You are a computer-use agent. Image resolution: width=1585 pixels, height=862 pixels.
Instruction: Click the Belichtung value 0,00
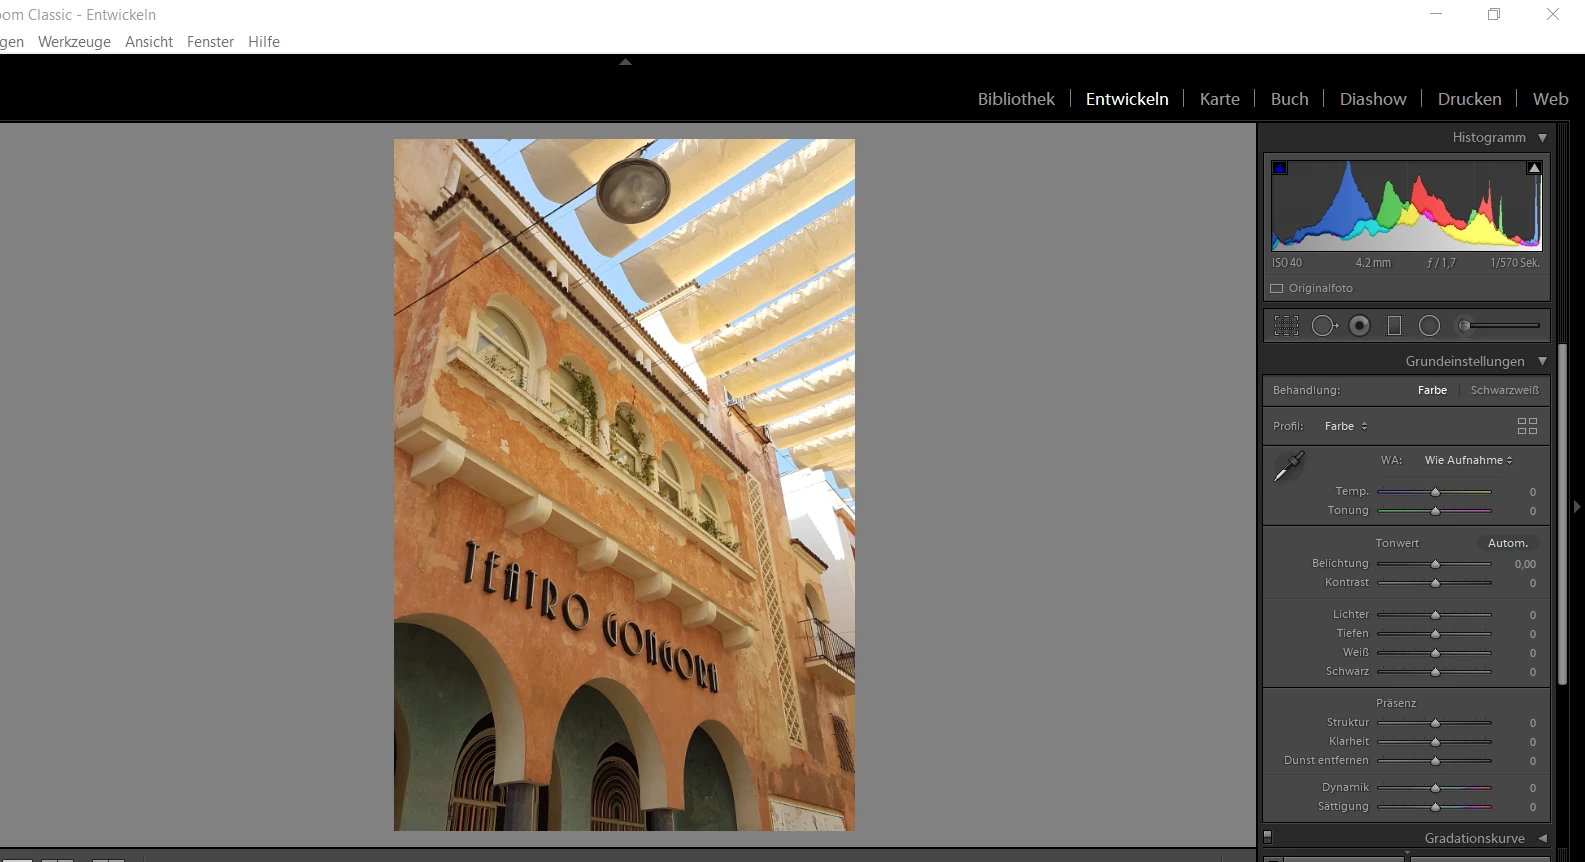tap(1525, 564)
